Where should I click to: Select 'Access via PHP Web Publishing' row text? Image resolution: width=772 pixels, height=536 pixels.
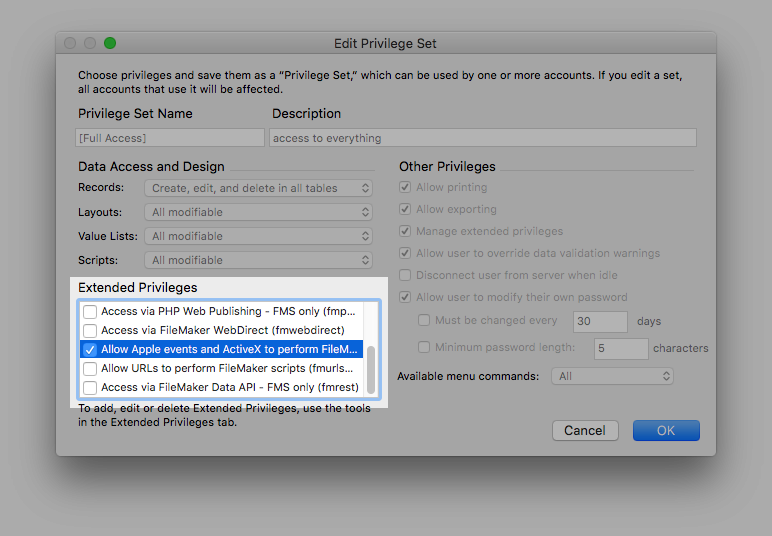click(228, 312)
